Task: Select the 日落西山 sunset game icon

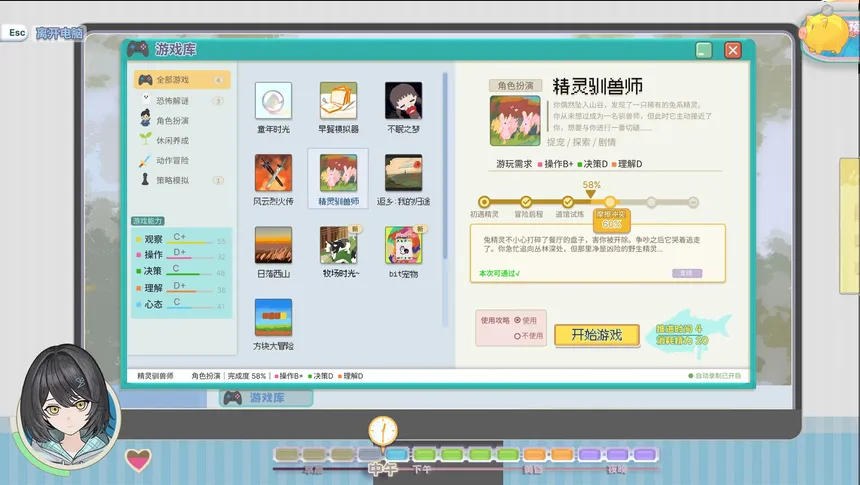Action: click(x=273, y=245)
